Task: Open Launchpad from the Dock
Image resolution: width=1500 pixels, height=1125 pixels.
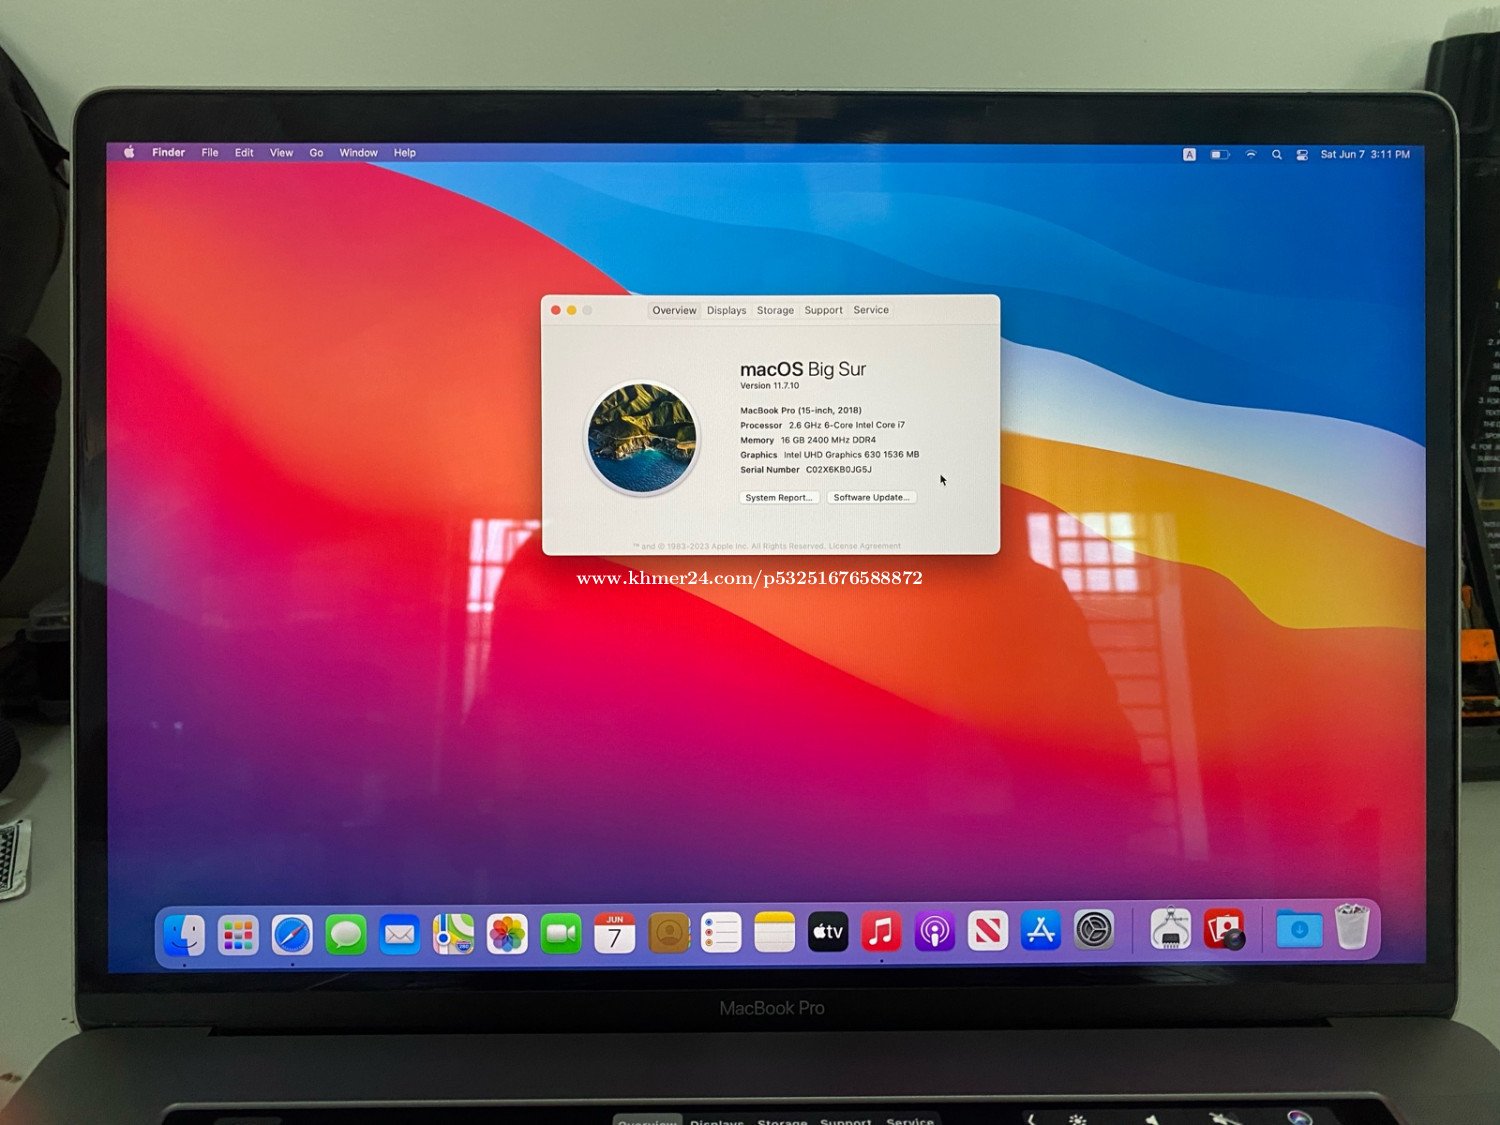Action: [x=238, y=935]
